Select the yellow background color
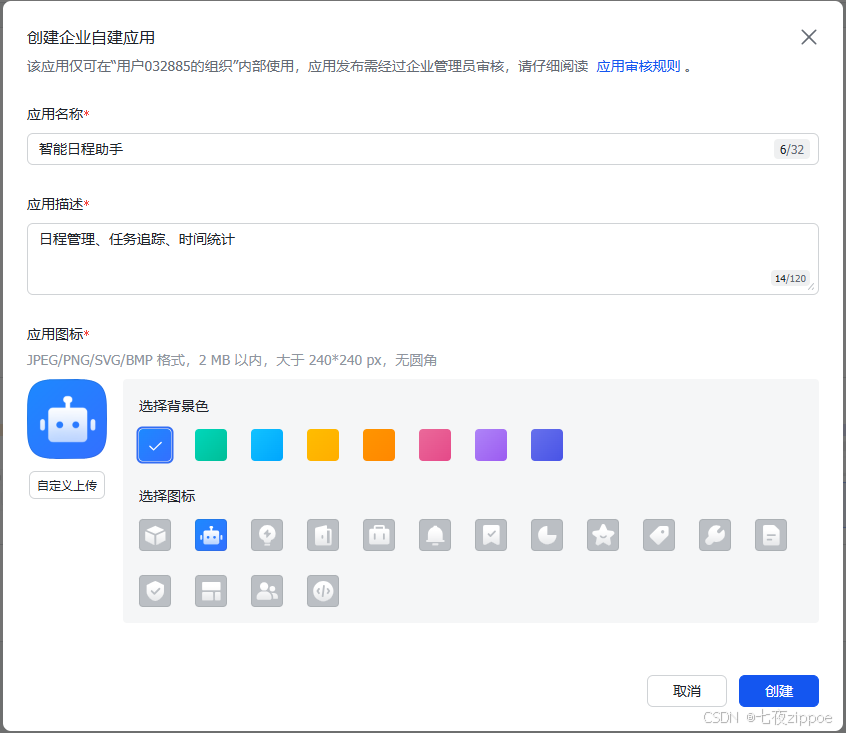 (323, 445)
